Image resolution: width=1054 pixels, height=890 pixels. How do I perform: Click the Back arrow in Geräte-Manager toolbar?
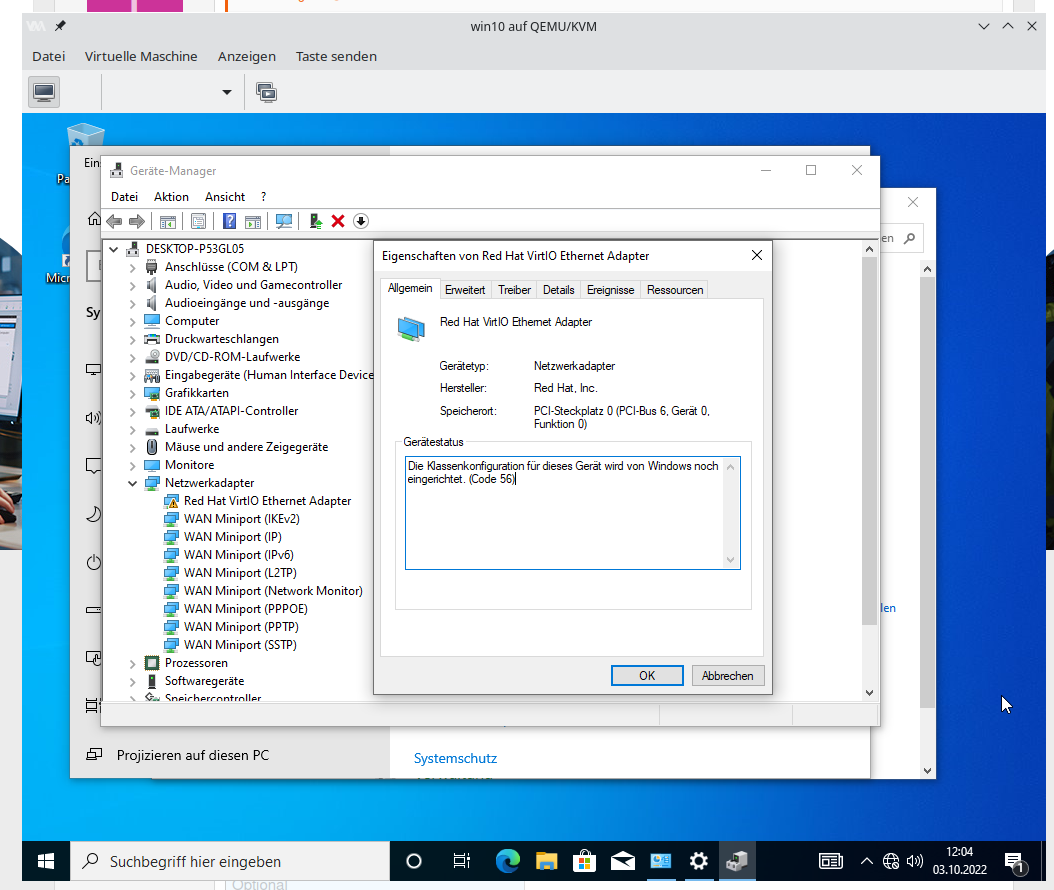click(114, 221)
